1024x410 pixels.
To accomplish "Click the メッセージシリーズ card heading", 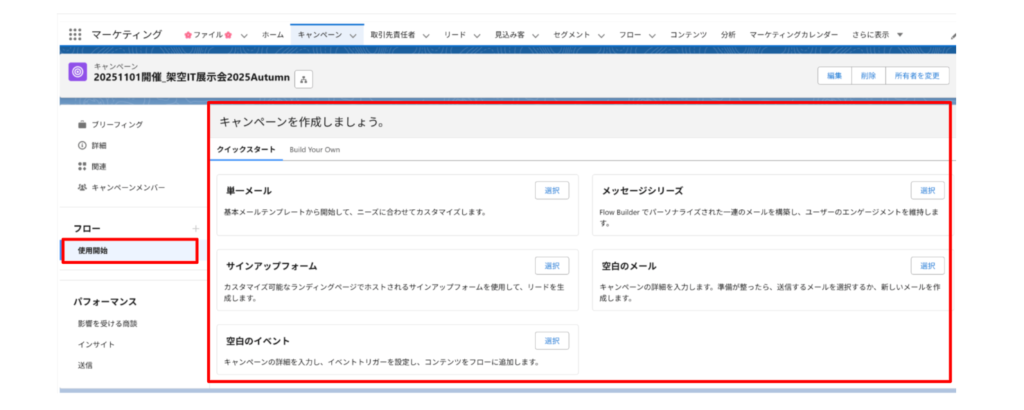I will pos(643,191).
